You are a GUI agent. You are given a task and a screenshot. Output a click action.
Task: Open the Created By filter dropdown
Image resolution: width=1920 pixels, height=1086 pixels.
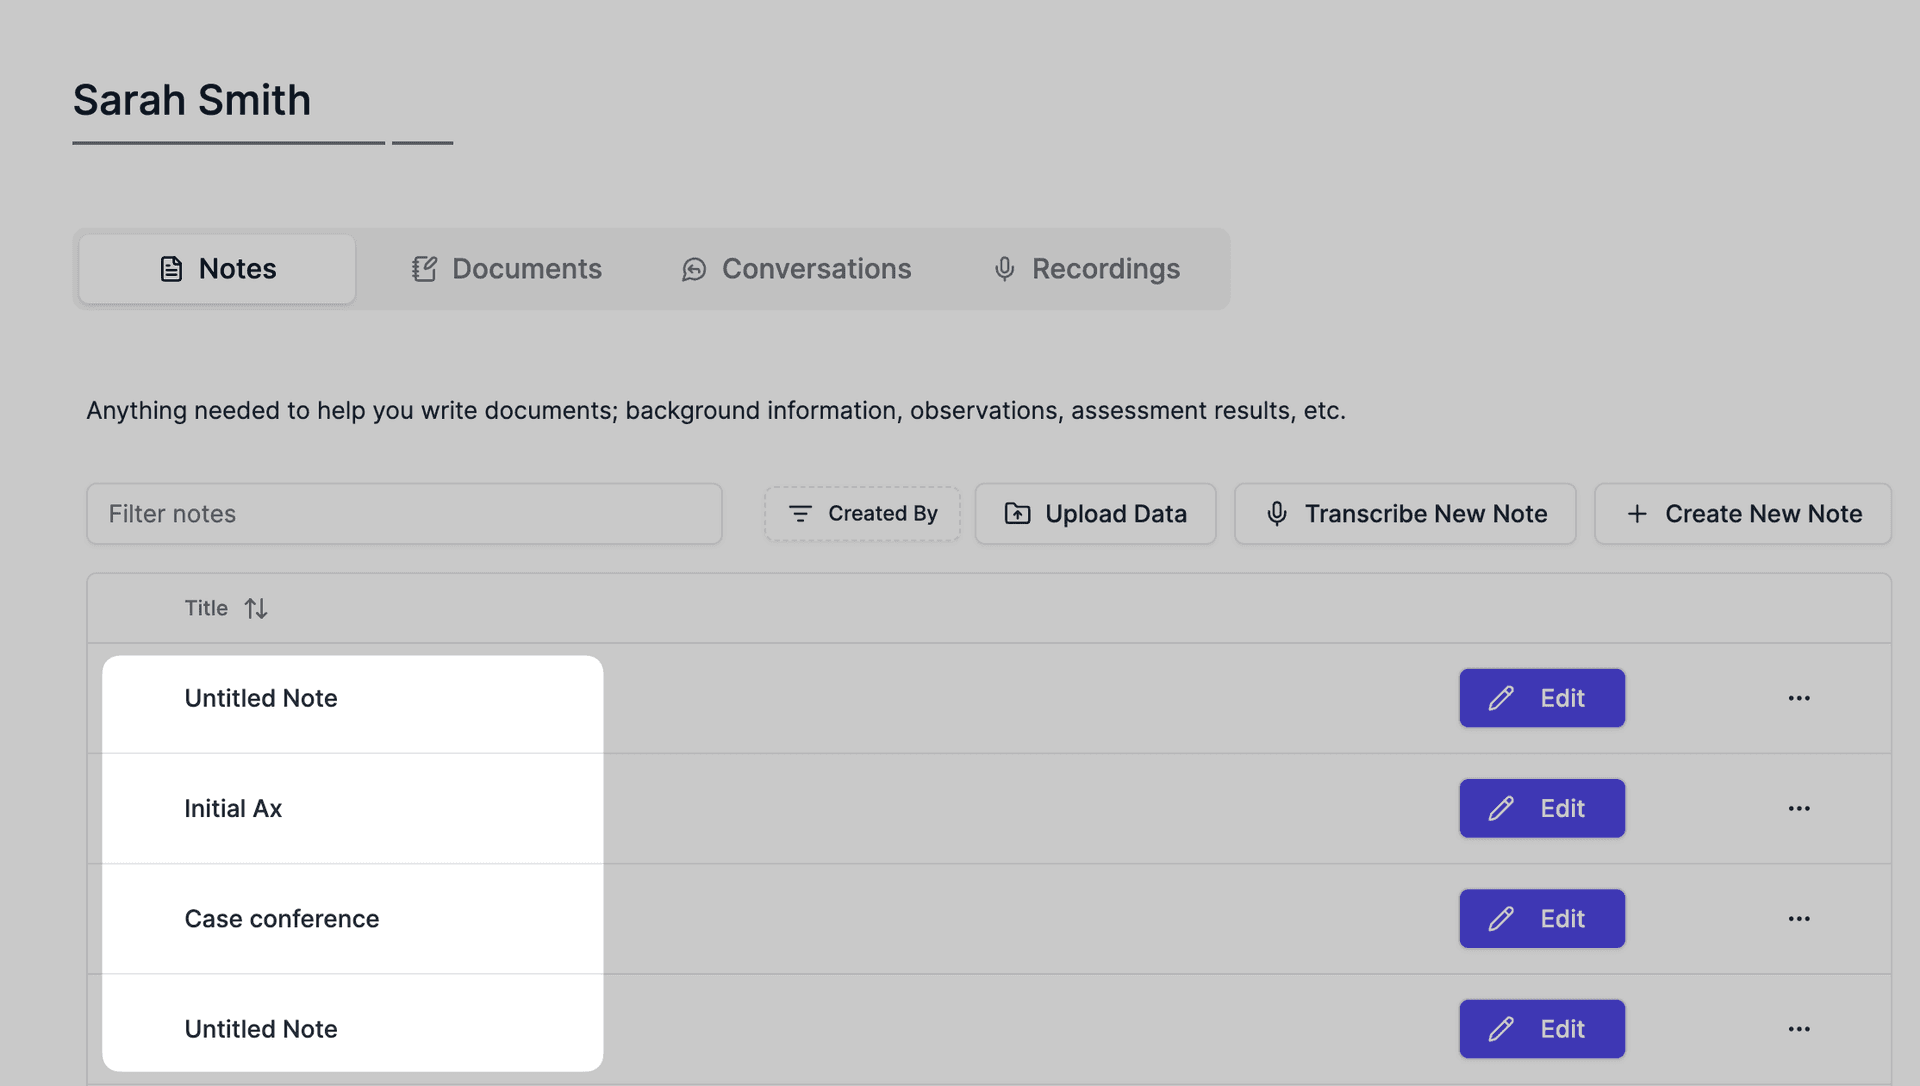tap(862, 514)
